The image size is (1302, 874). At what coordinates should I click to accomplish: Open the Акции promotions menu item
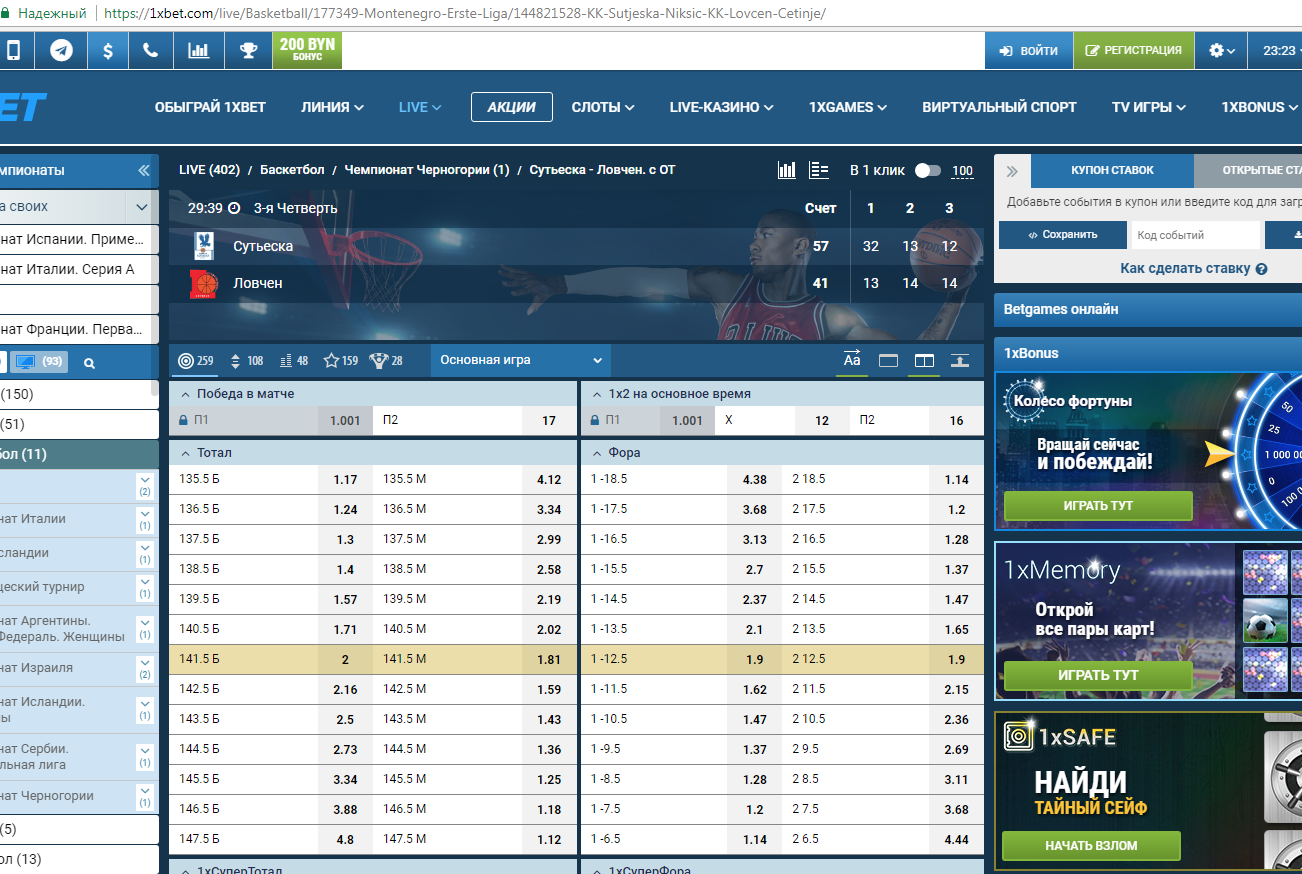click(512, 107)
